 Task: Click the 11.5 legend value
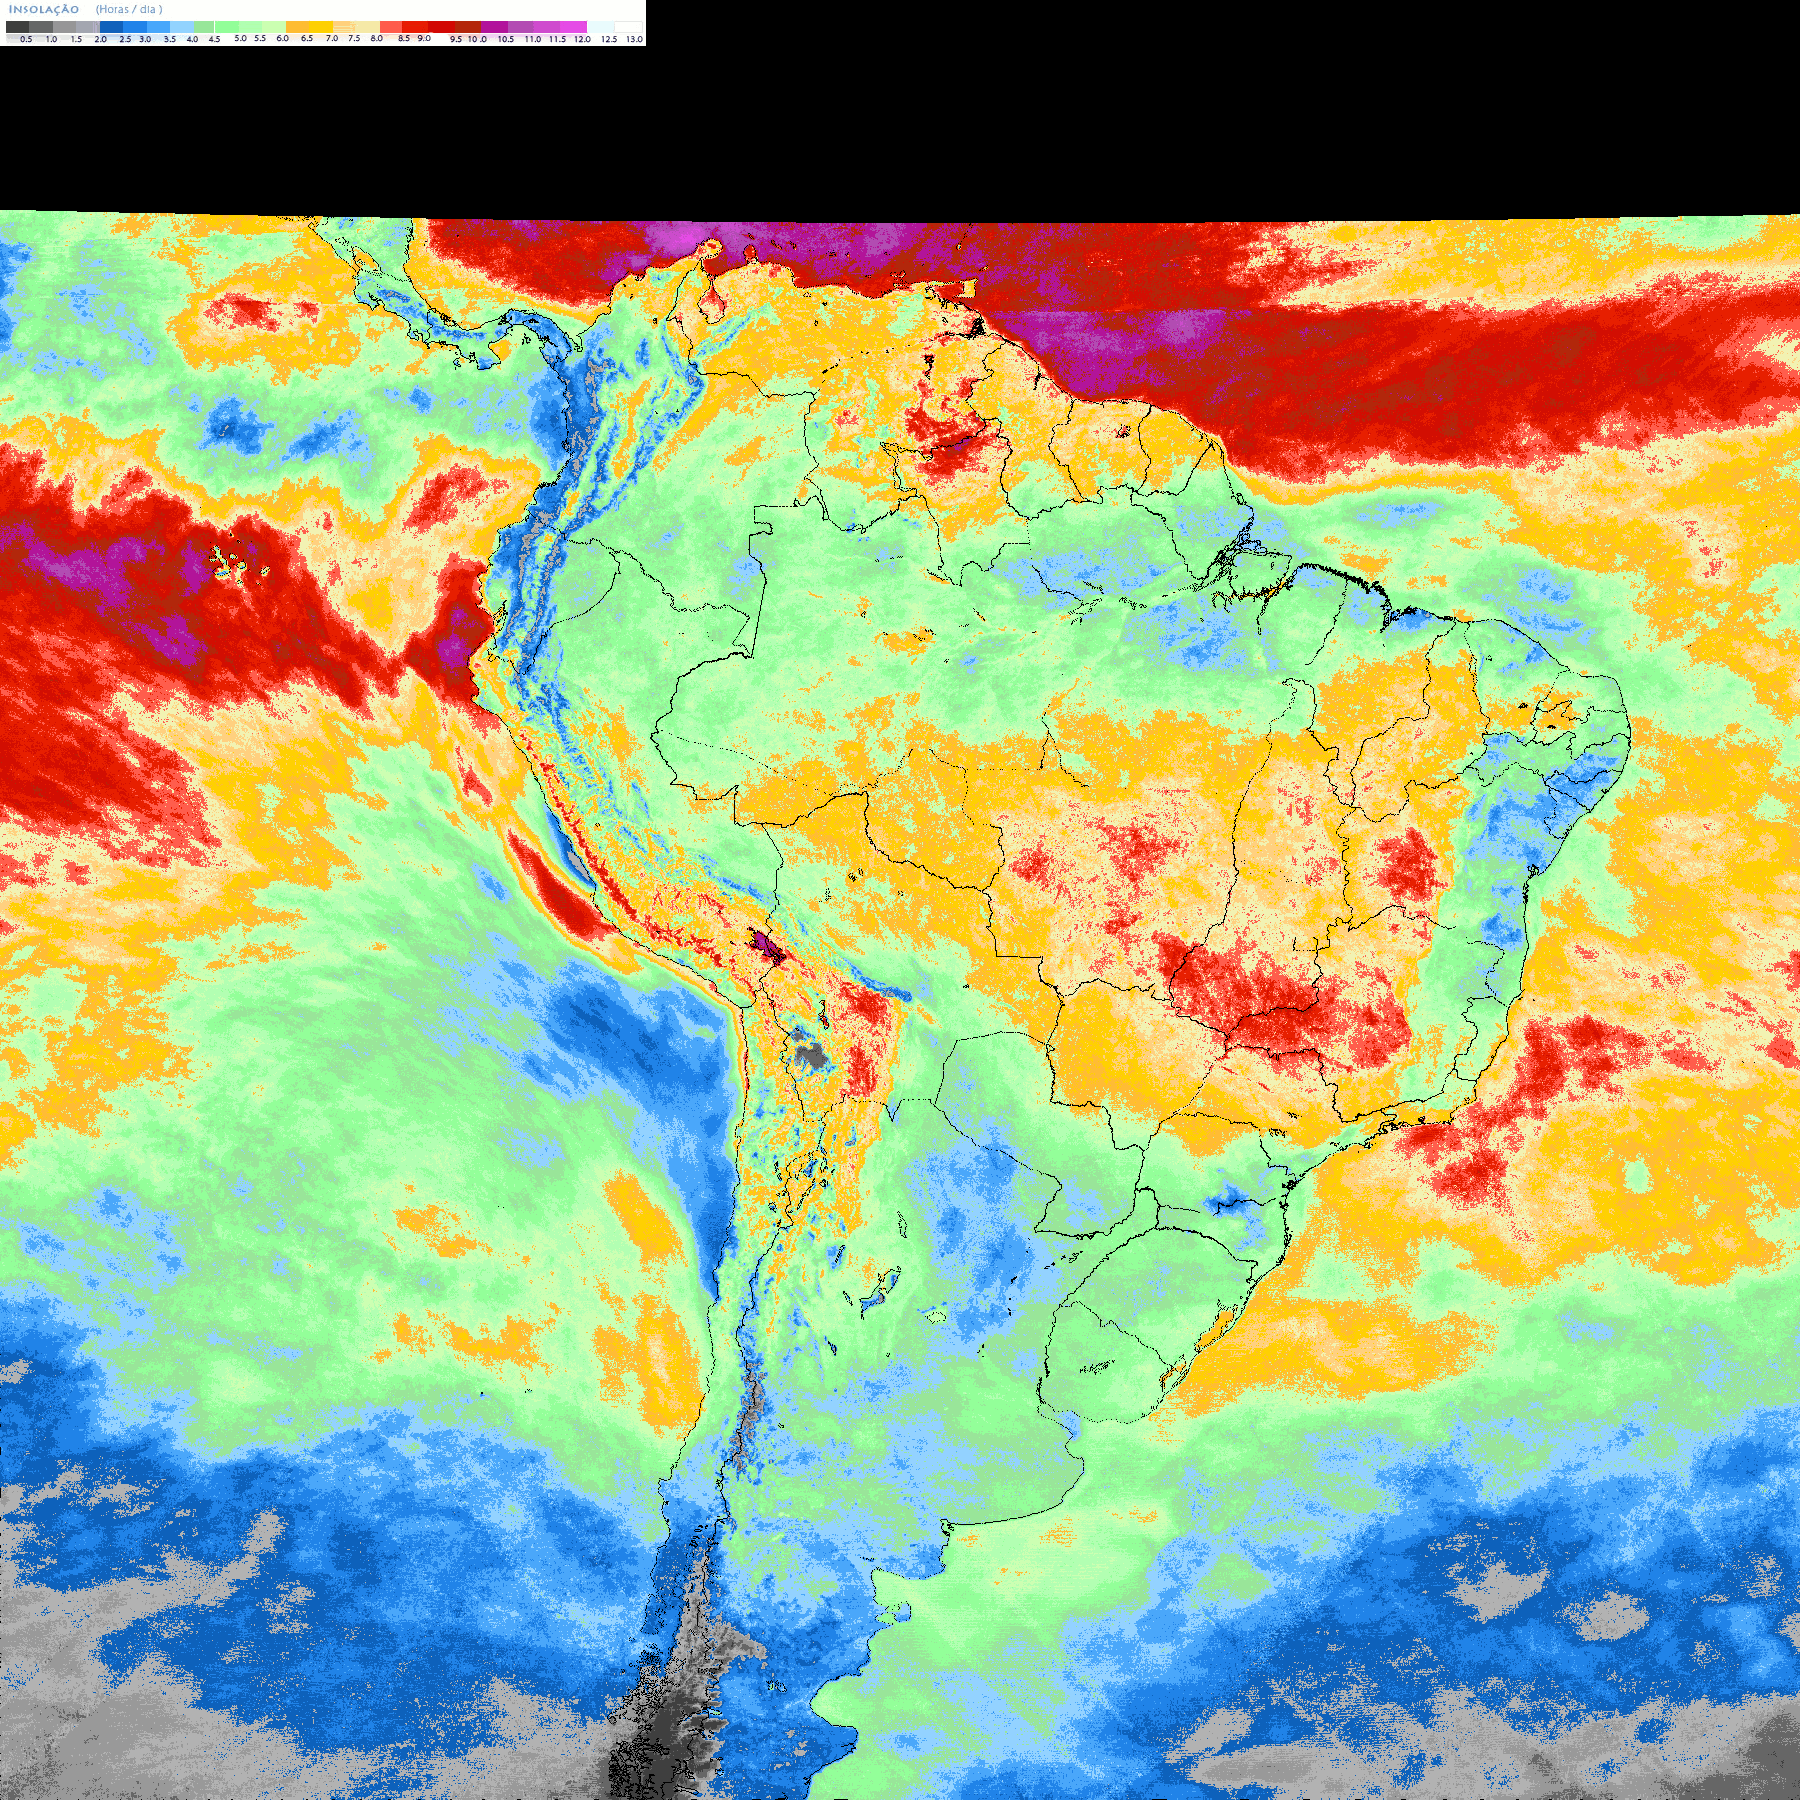(x=557, y=39)
